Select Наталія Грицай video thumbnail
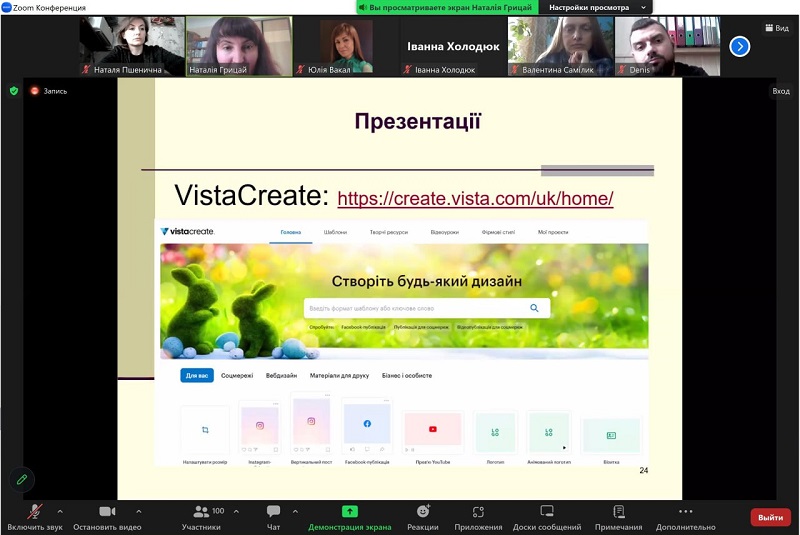The width and height of the screenshot is (800, 535). click(x=239, y=46)
